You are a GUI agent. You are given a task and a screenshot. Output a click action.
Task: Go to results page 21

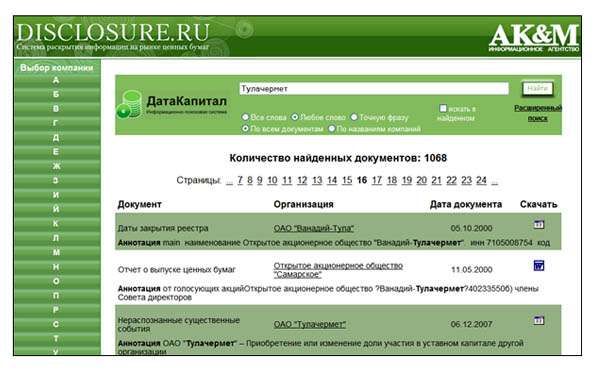pos(437,180)
